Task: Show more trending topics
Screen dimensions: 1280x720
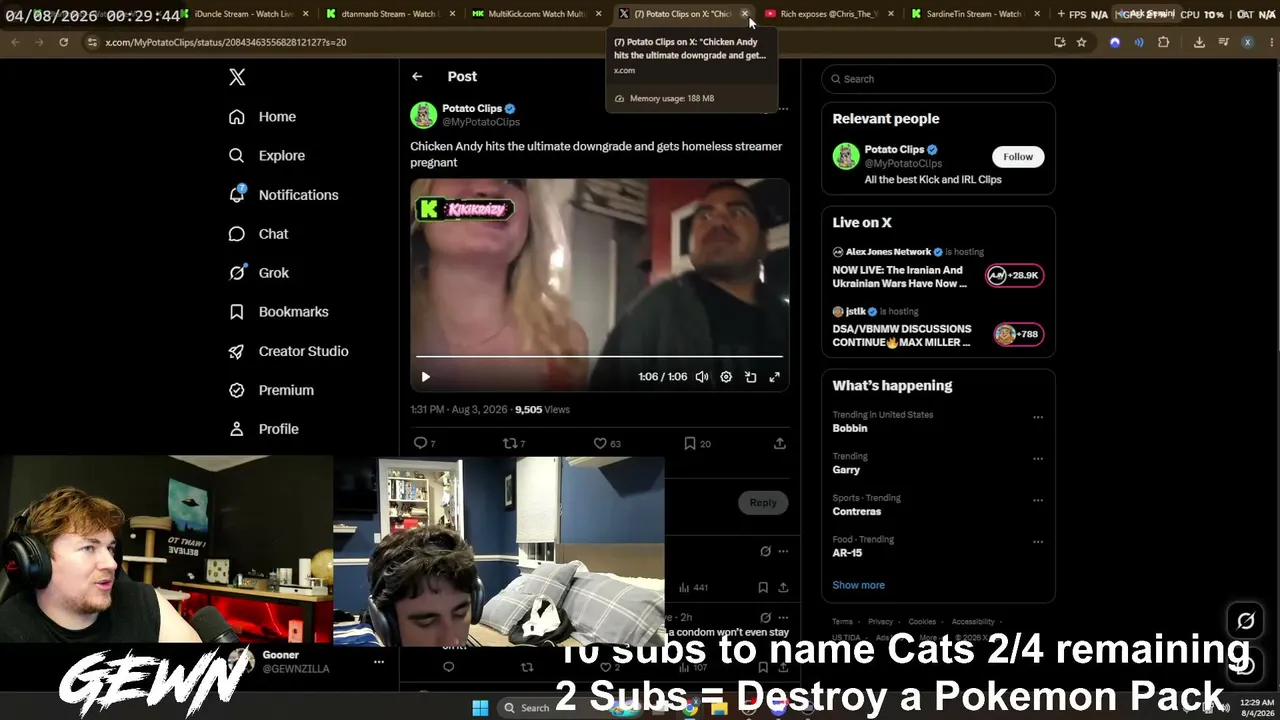Action: [x=858, y=585]
